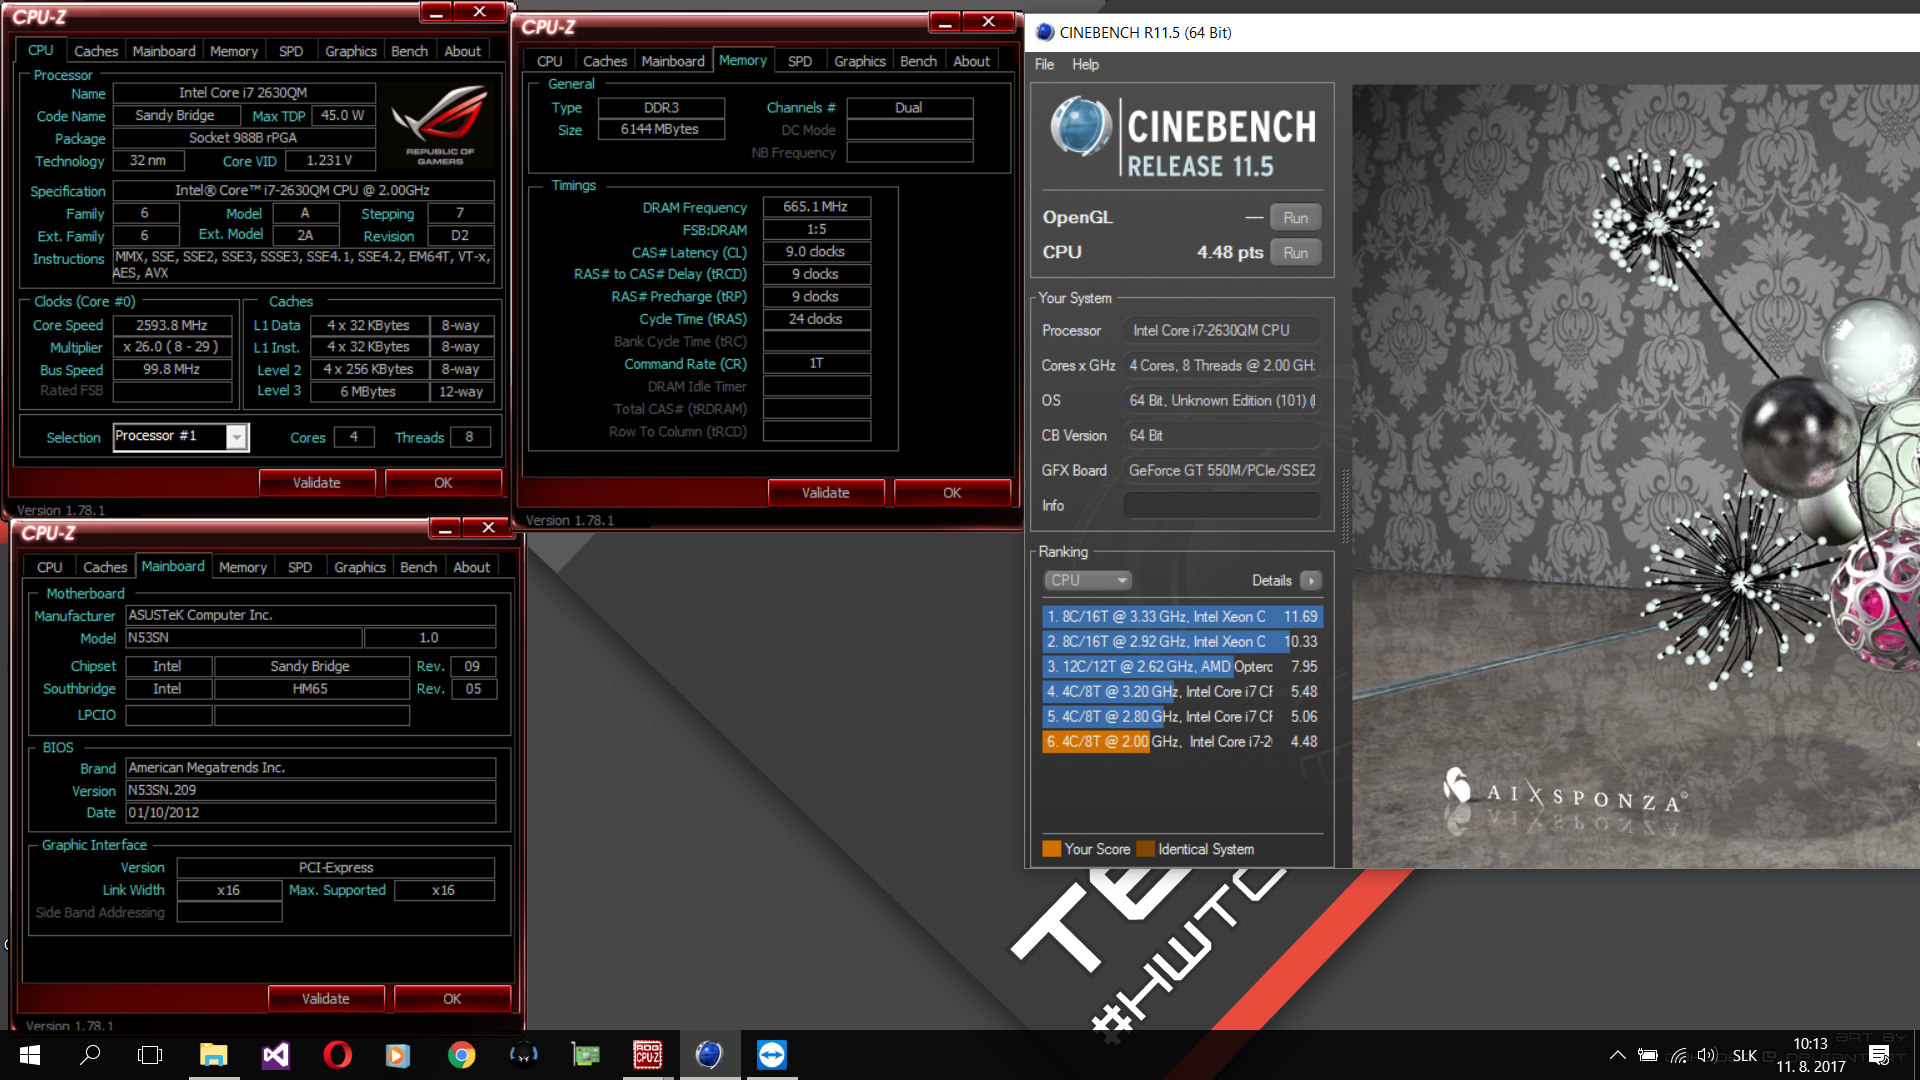Click Validate in the Memory tab window
Image resolution: width=1920 pixels, height=1080 pixels.
(x=826, y=493)
